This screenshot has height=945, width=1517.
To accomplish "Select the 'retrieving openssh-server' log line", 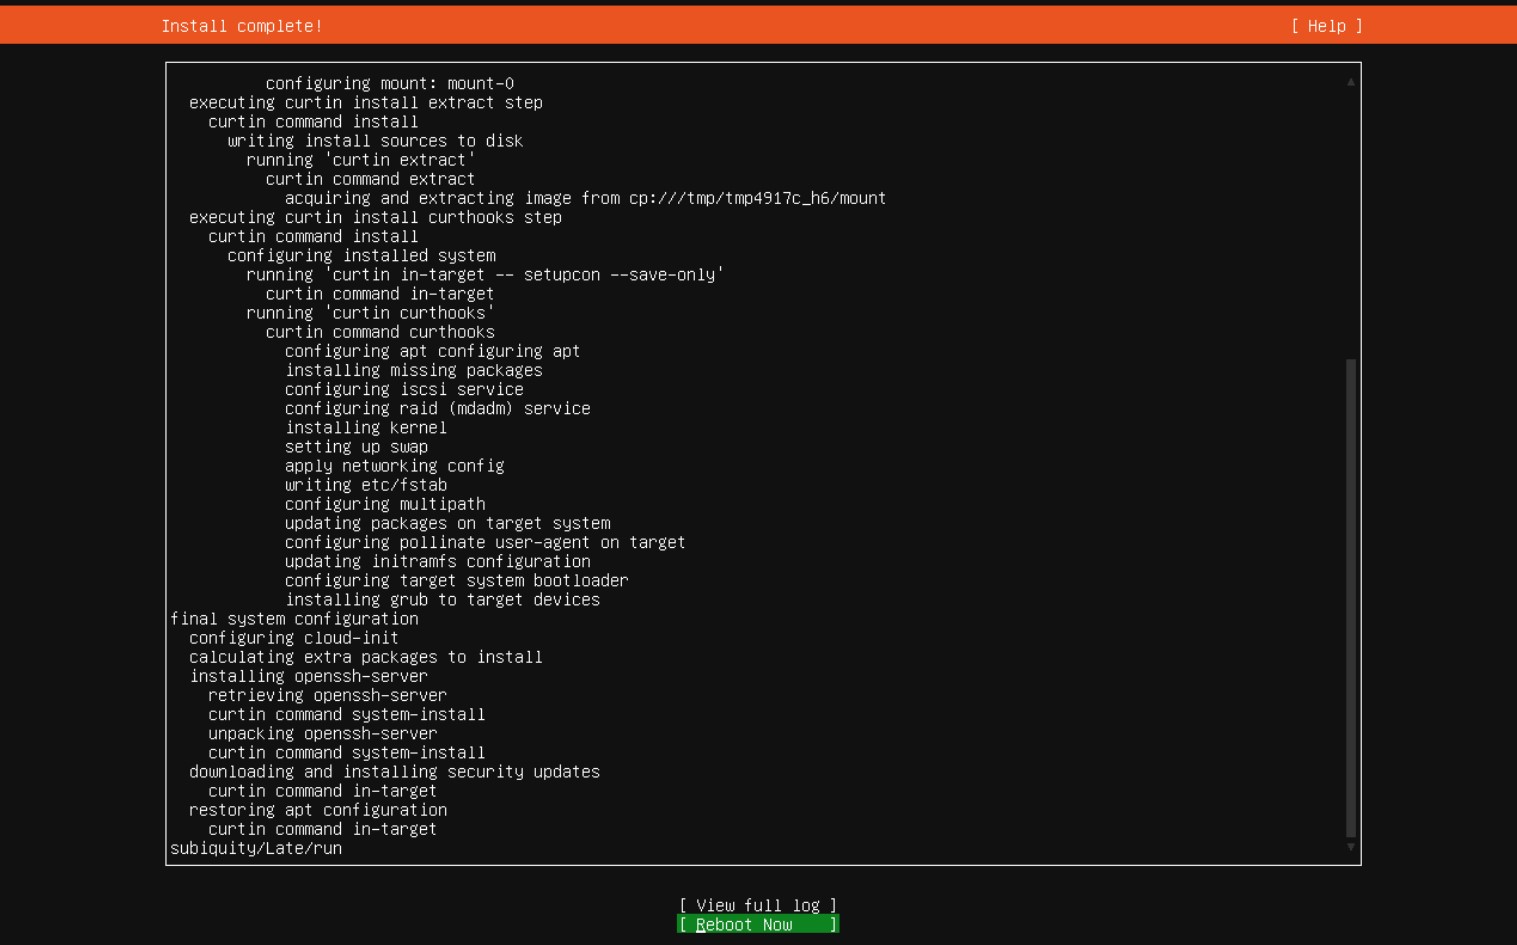I will (327, 695).
